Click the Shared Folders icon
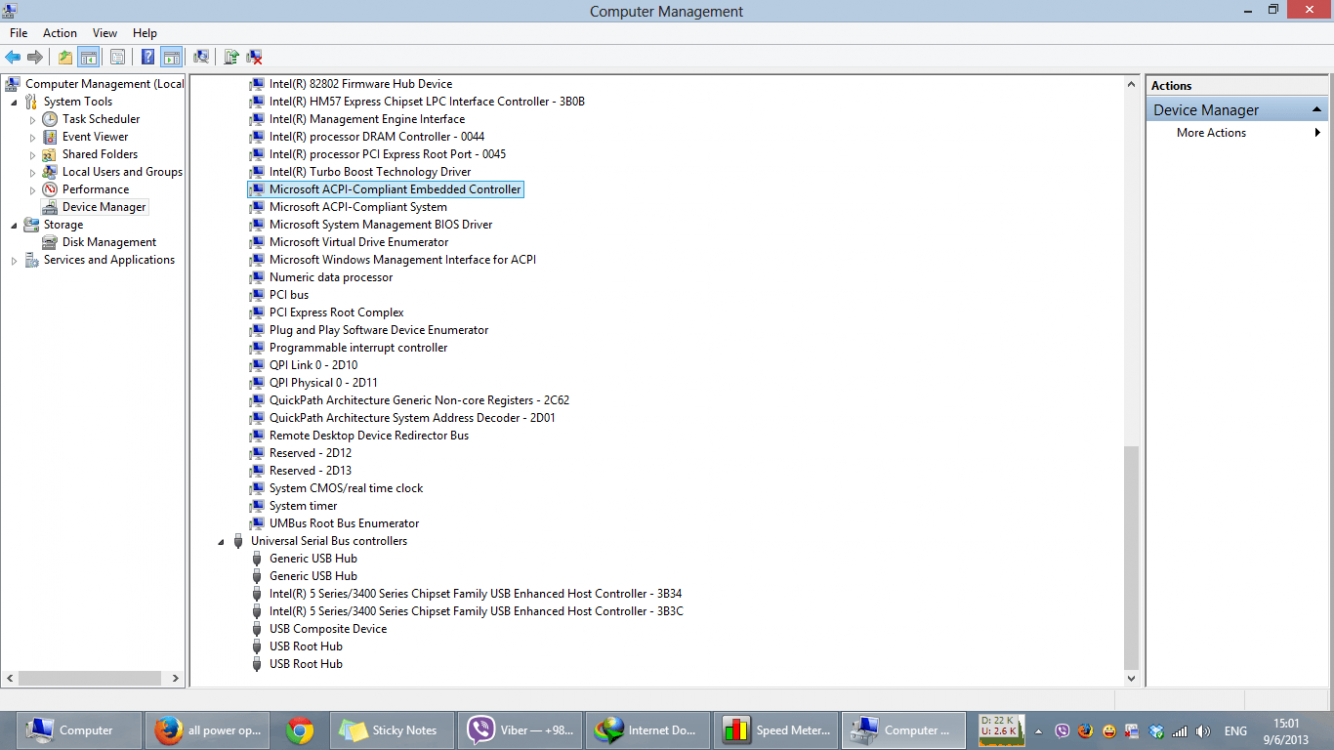Screen dimensions: 1334x750 (49, 154)
